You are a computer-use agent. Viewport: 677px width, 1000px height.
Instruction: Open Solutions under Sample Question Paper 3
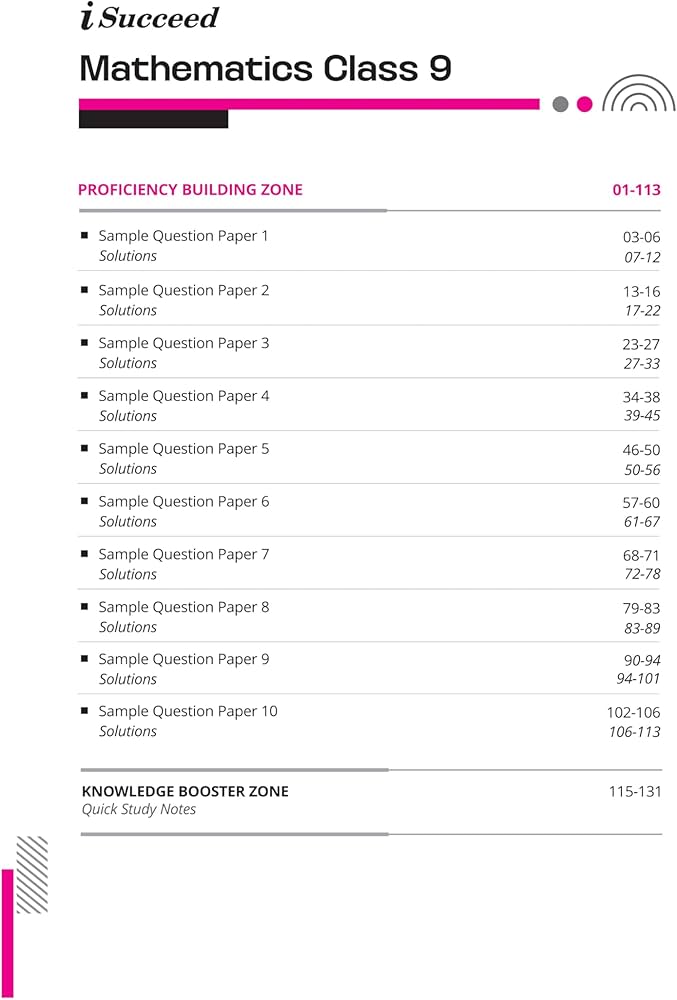128,363
